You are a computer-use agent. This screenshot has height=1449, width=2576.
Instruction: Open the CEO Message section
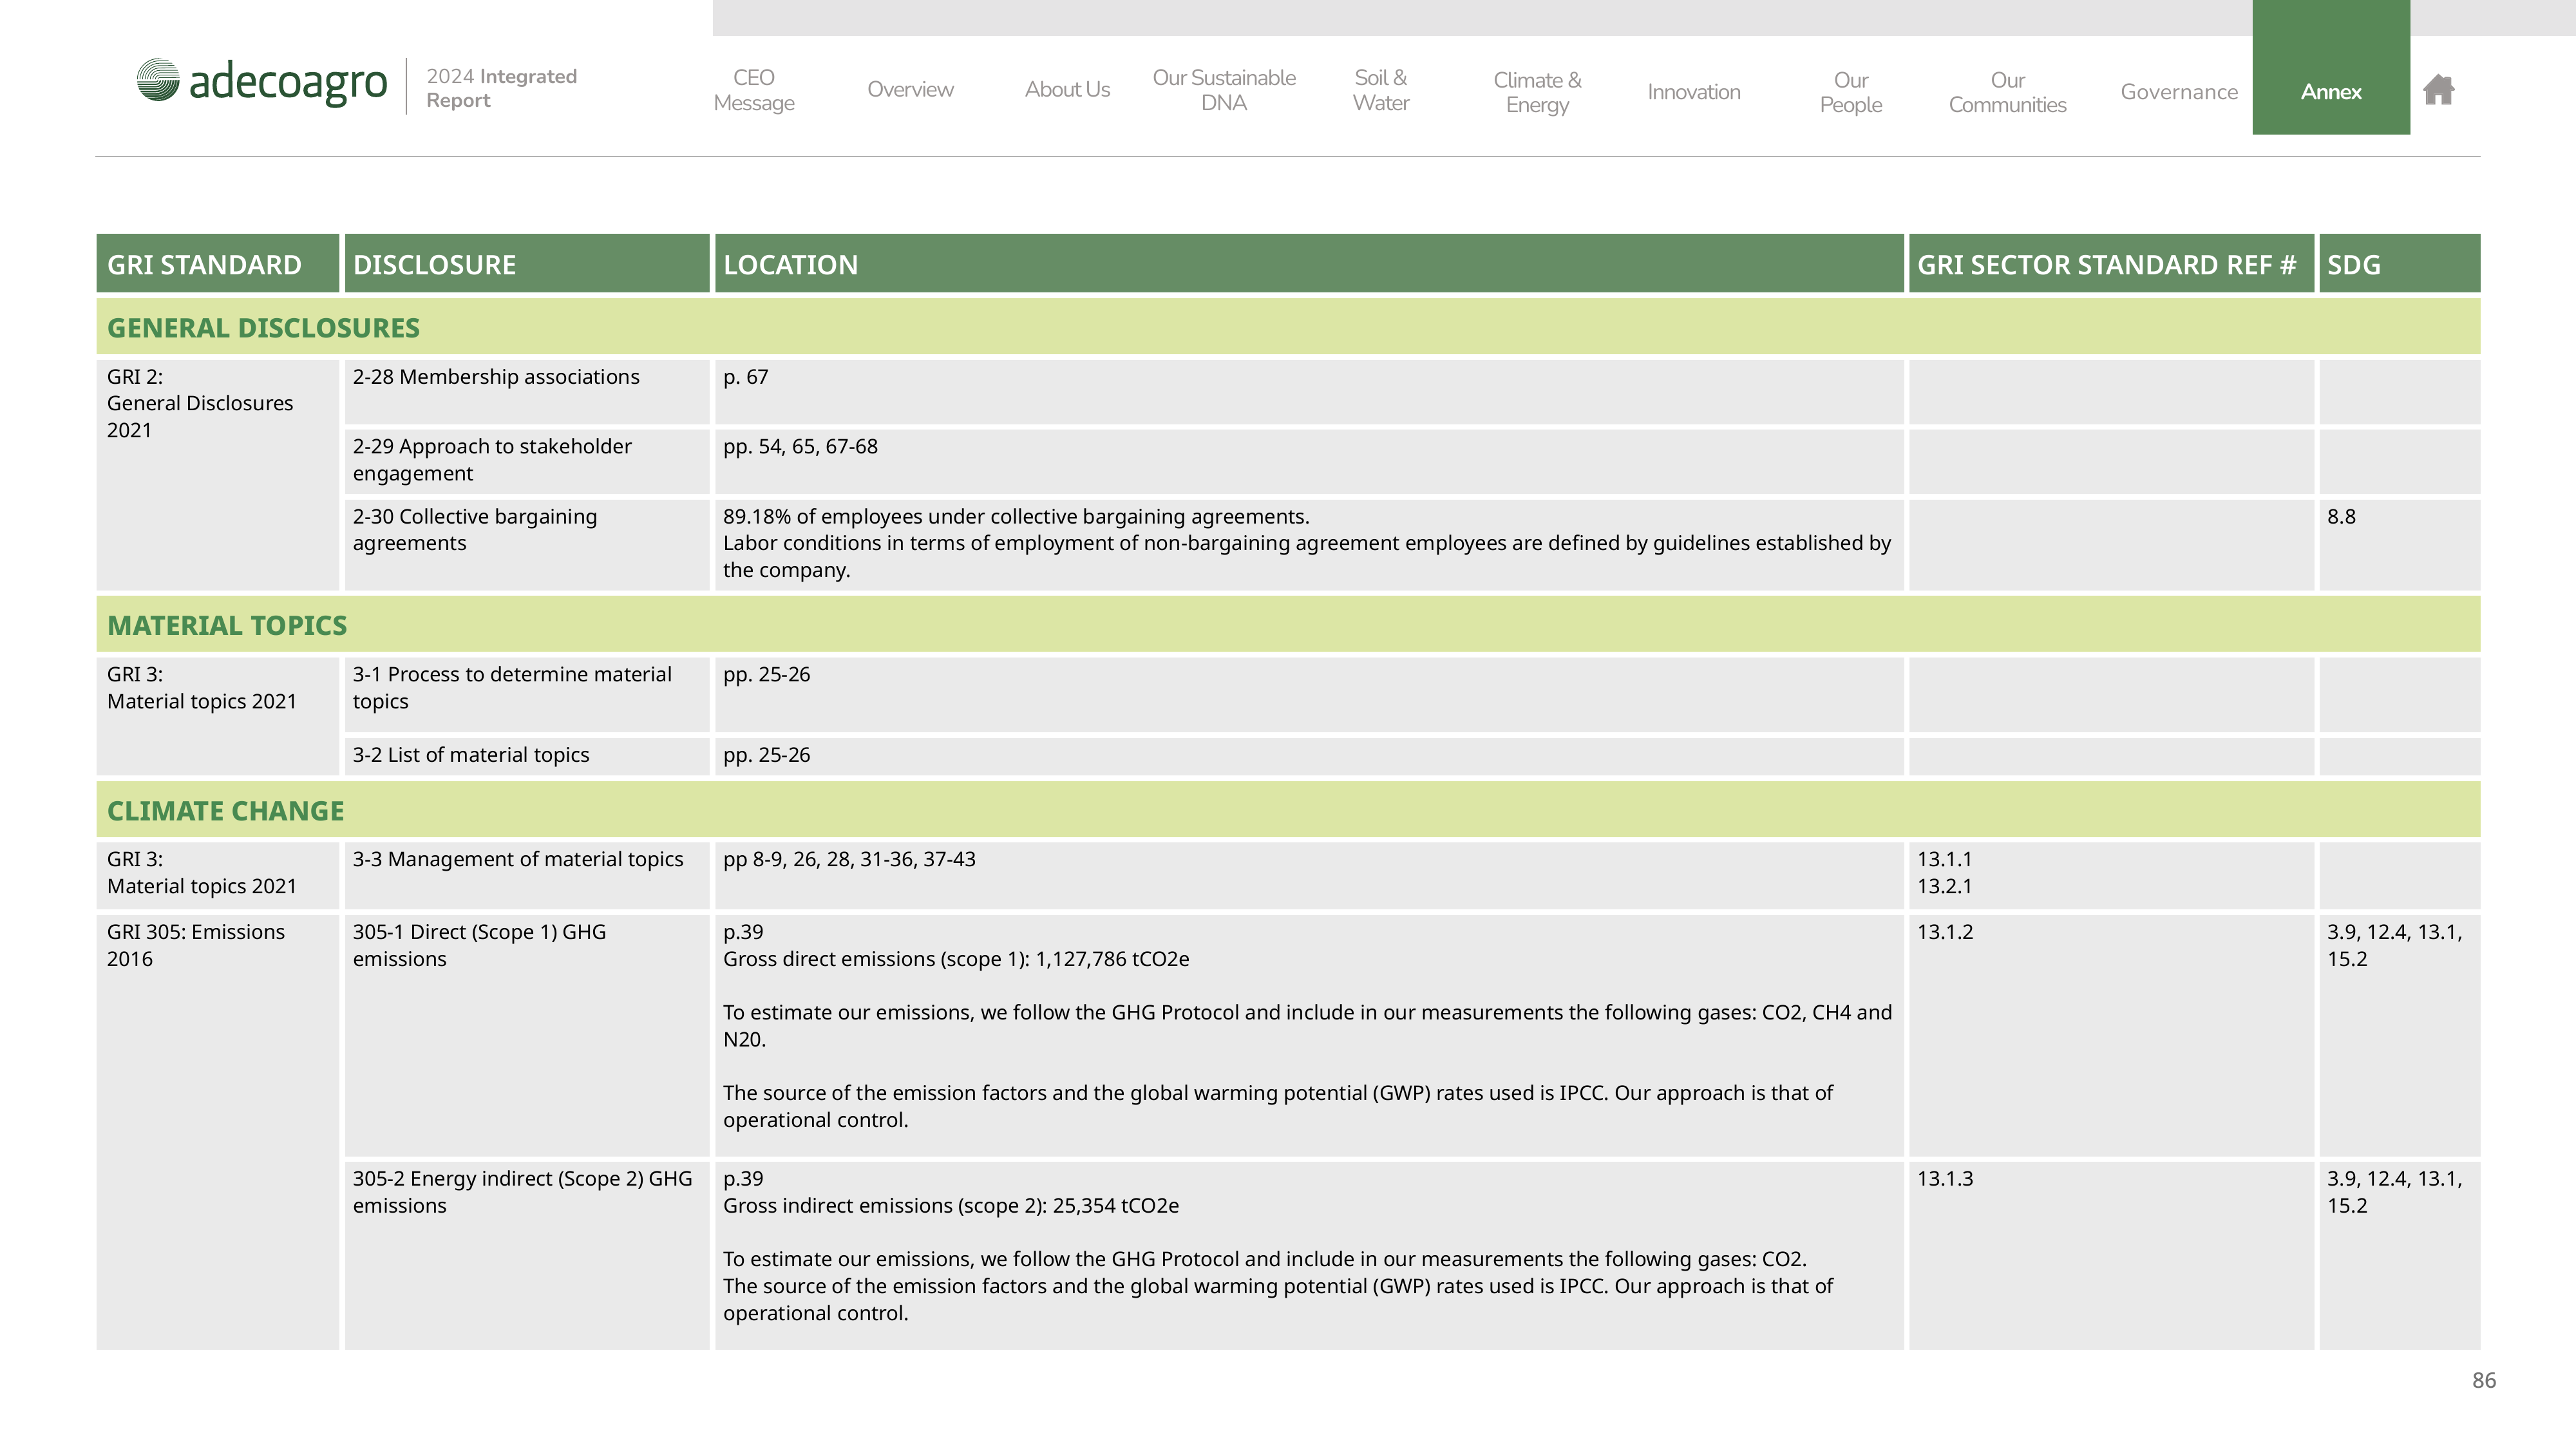(754, 90)
